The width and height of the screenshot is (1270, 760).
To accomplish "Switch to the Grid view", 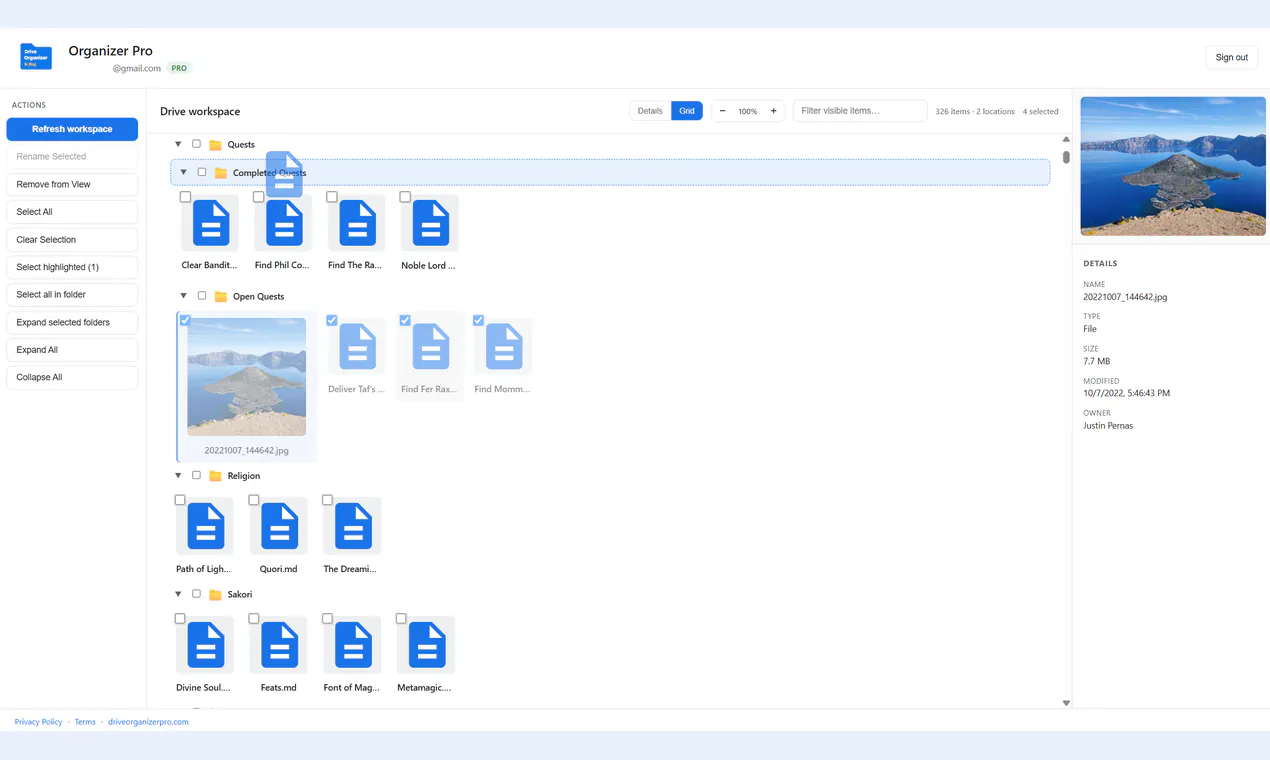I will [687, 111].
